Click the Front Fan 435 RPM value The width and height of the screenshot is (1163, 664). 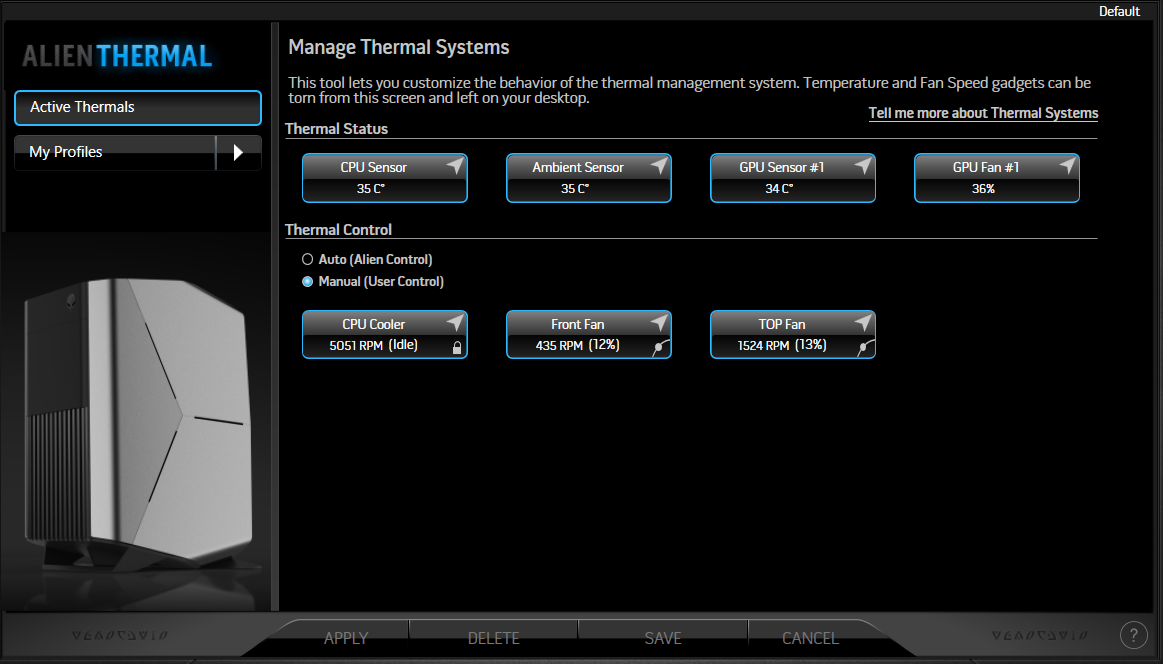559,346
